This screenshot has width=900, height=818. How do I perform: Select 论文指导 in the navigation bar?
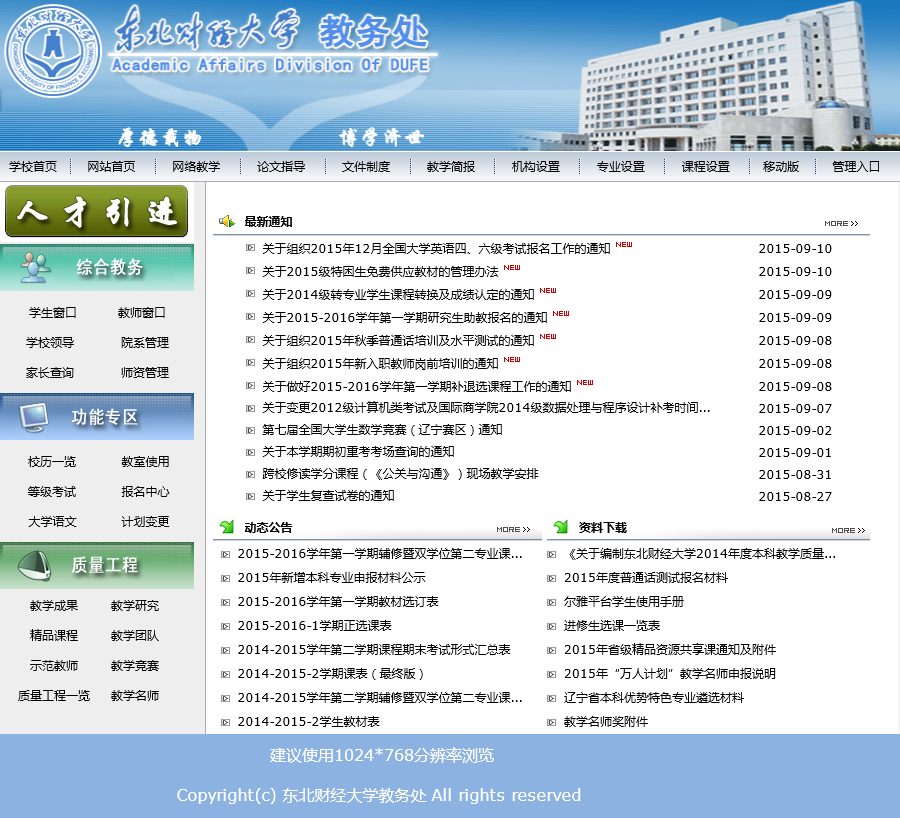click(281, 166)
